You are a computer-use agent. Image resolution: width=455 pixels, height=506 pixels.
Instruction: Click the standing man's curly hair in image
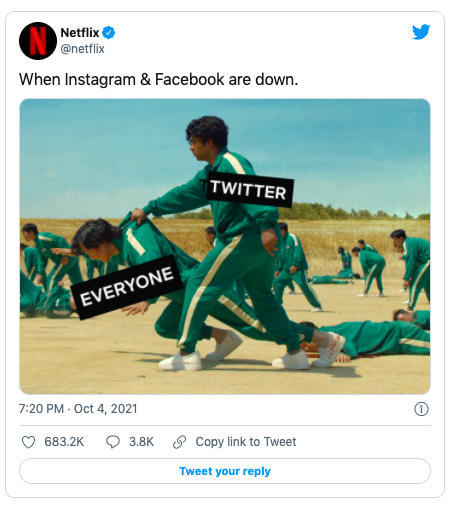207,131
